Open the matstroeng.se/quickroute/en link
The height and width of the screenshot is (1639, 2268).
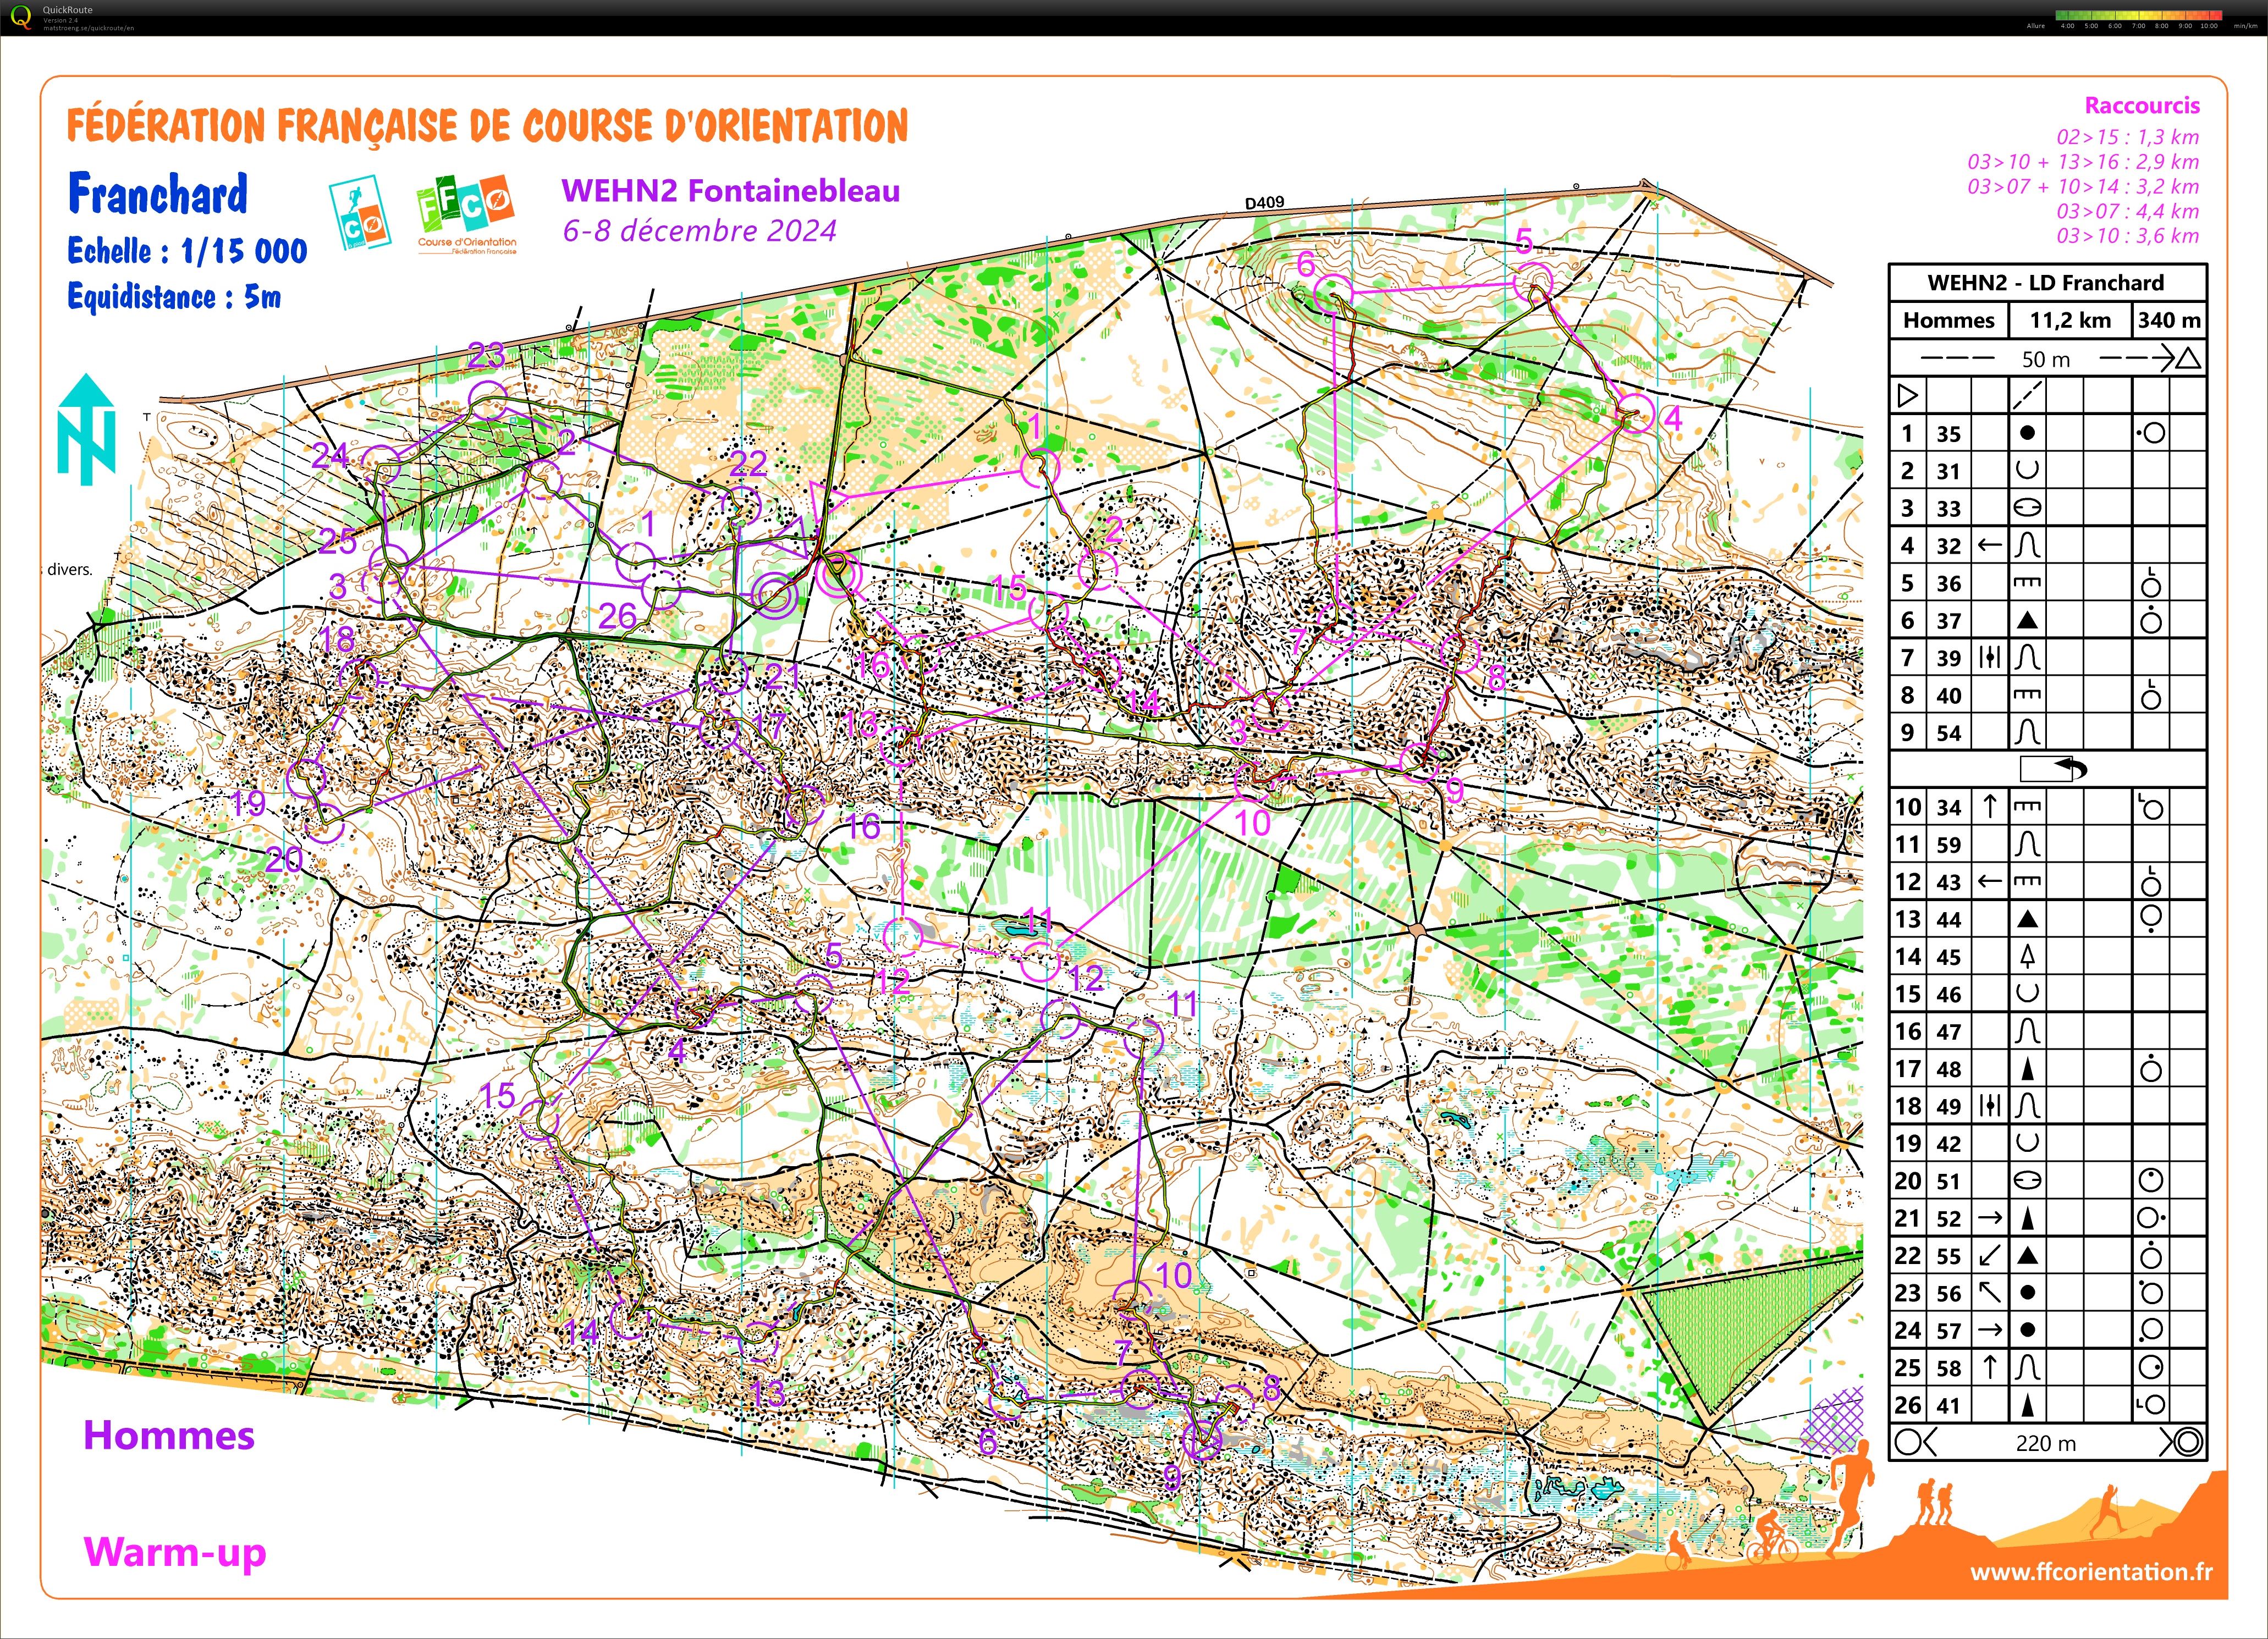(x=88, y=28)
